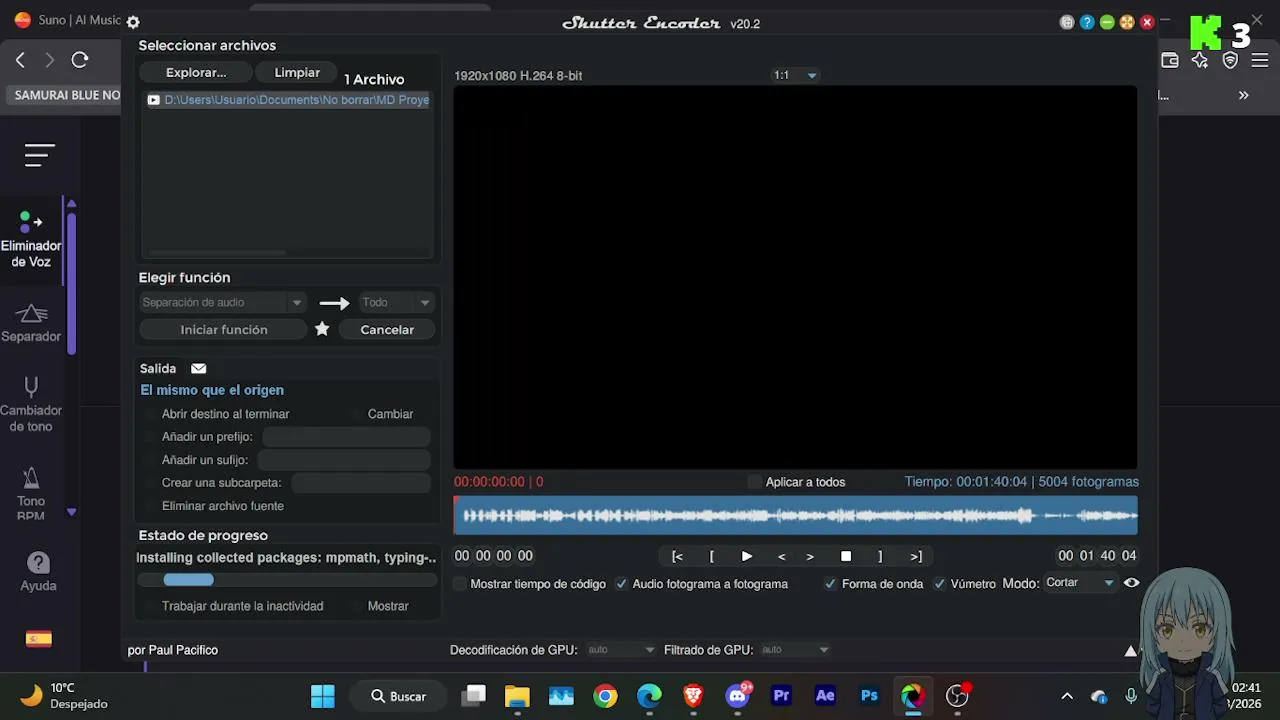Screen dimensions: 1280x720
Task: Enable Añadir un sufijo checkbox
Action: point(150,460)
